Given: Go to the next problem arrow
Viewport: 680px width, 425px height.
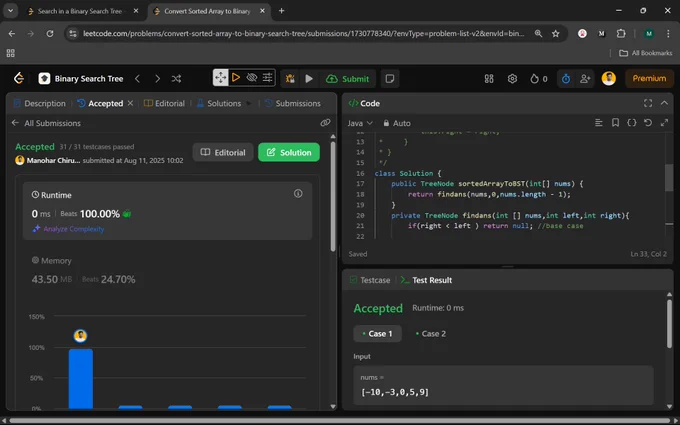Looking at the screenshot, I should pos(157,78).
